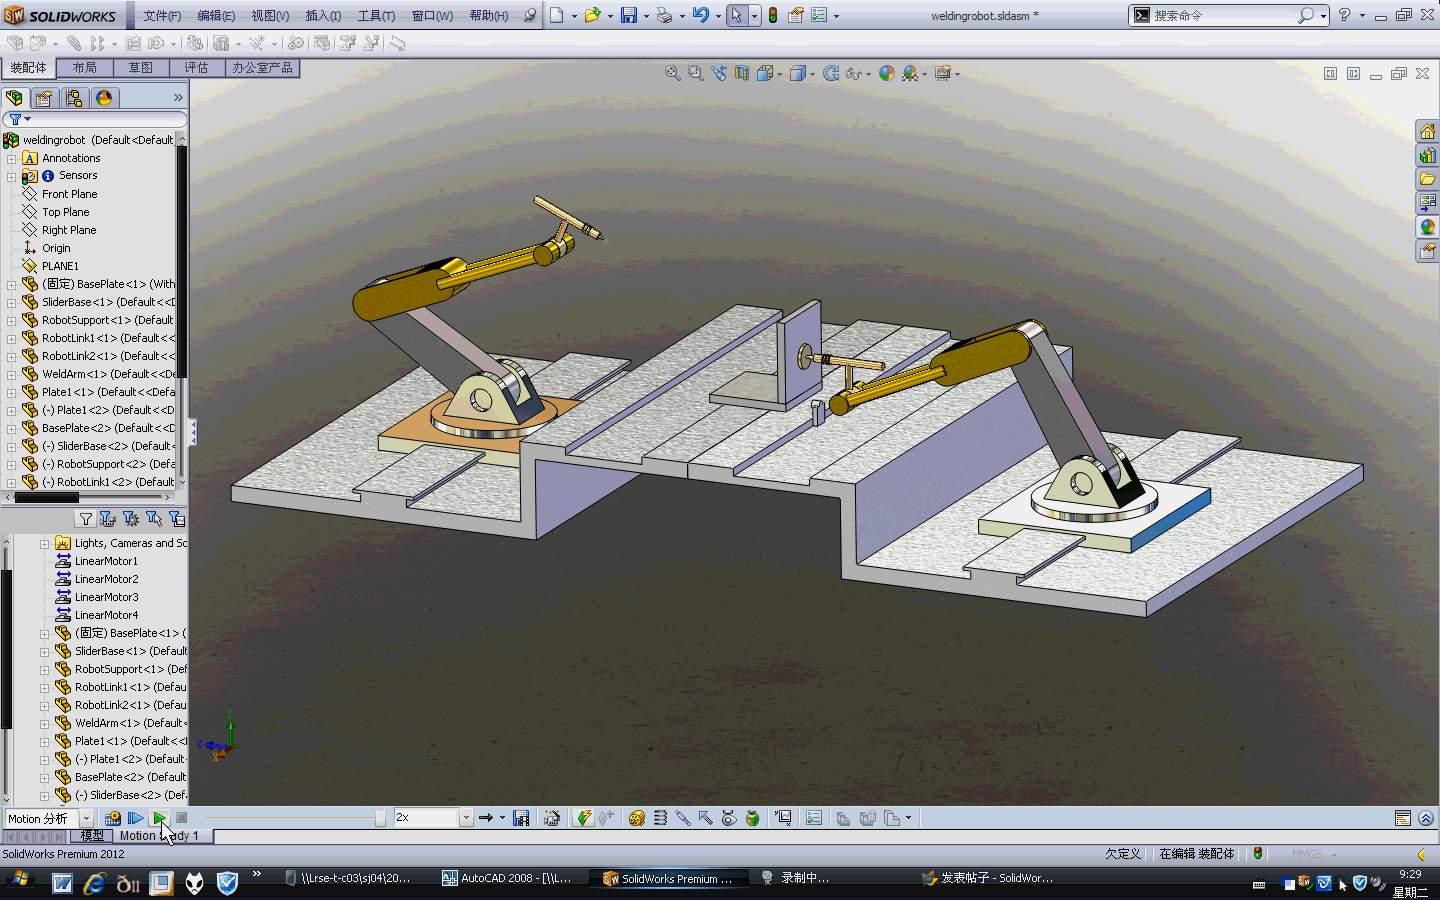Add a Spring to the motion study
The width and height of the screenshot is (1440, 900).
(x=660, y=818)
